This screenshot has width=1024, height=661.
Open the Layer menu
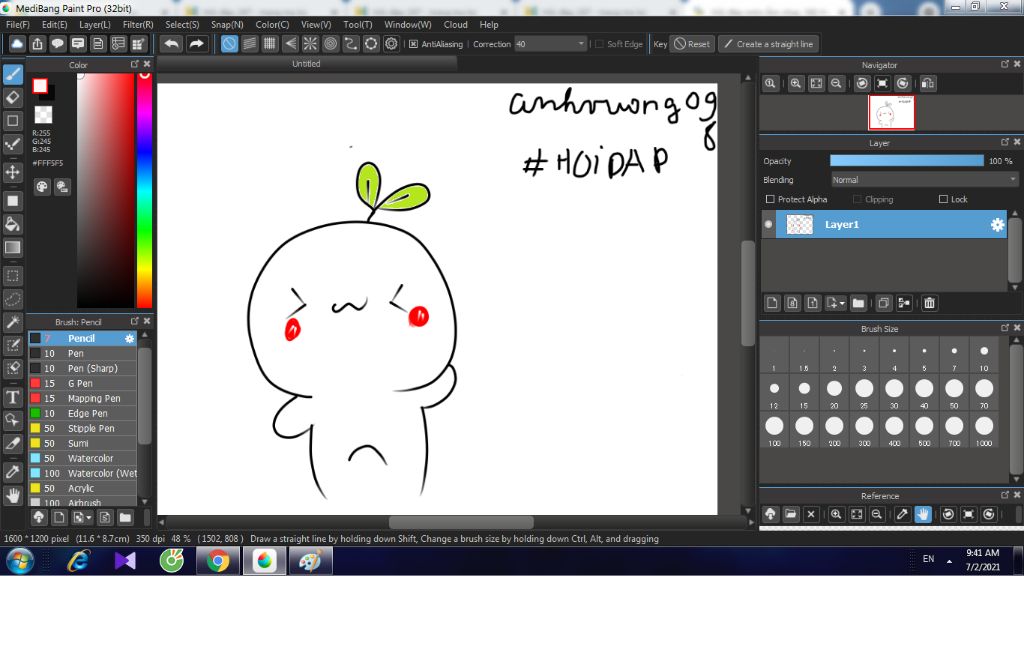click(x=95, y=24)
